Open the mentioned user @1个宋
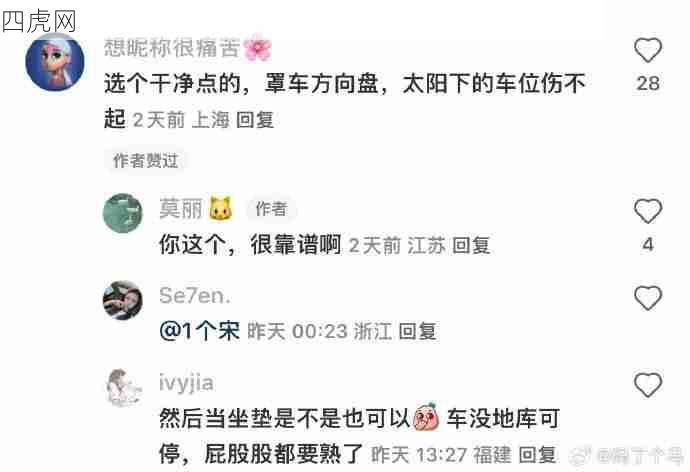The width and height of the screenshot is (690, 472). [200, 331]
